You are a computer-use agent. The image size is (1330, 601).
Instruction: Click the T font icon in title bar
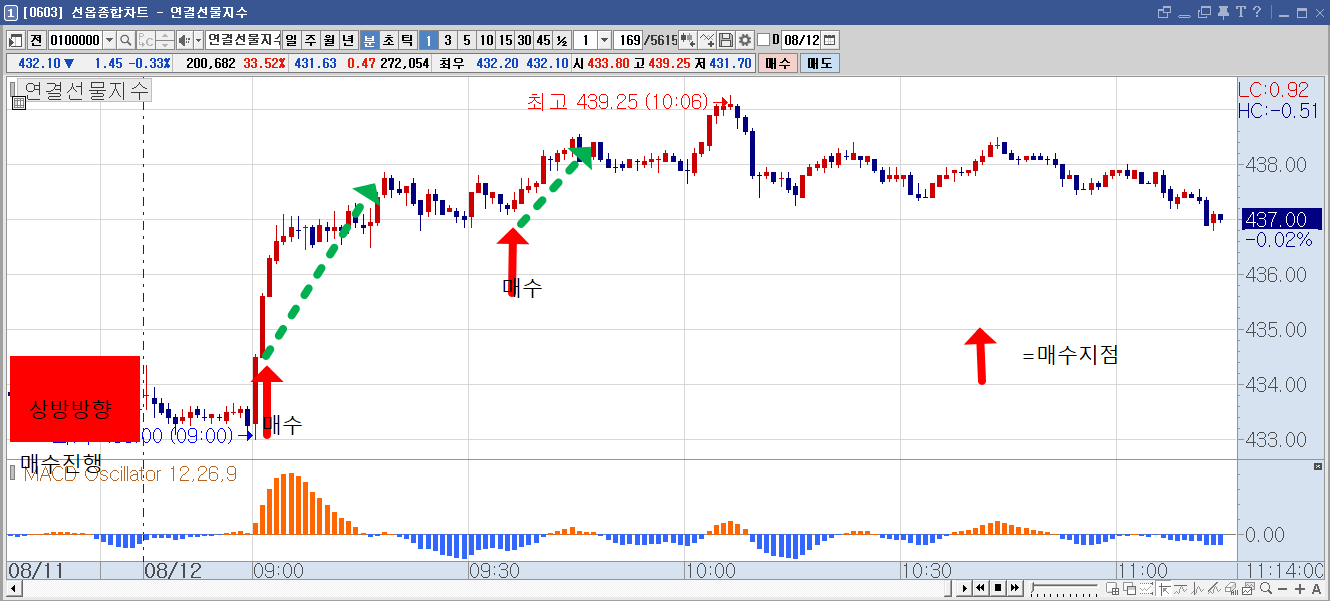point(1241,12)
